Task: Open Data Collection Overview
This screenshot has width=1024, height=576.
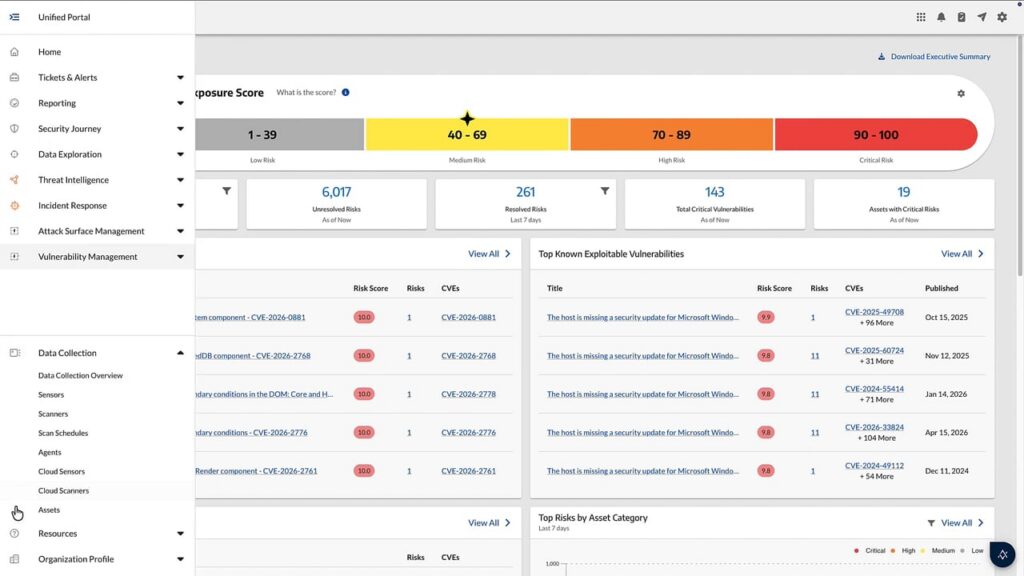Action: [x=80, y=376]
